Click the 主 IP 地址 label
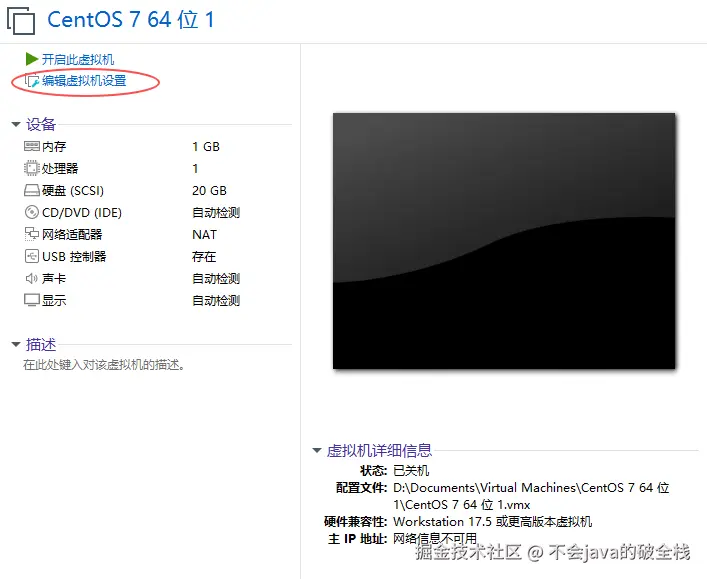Viewport: 707px width, 579px height. coord(358,539)
